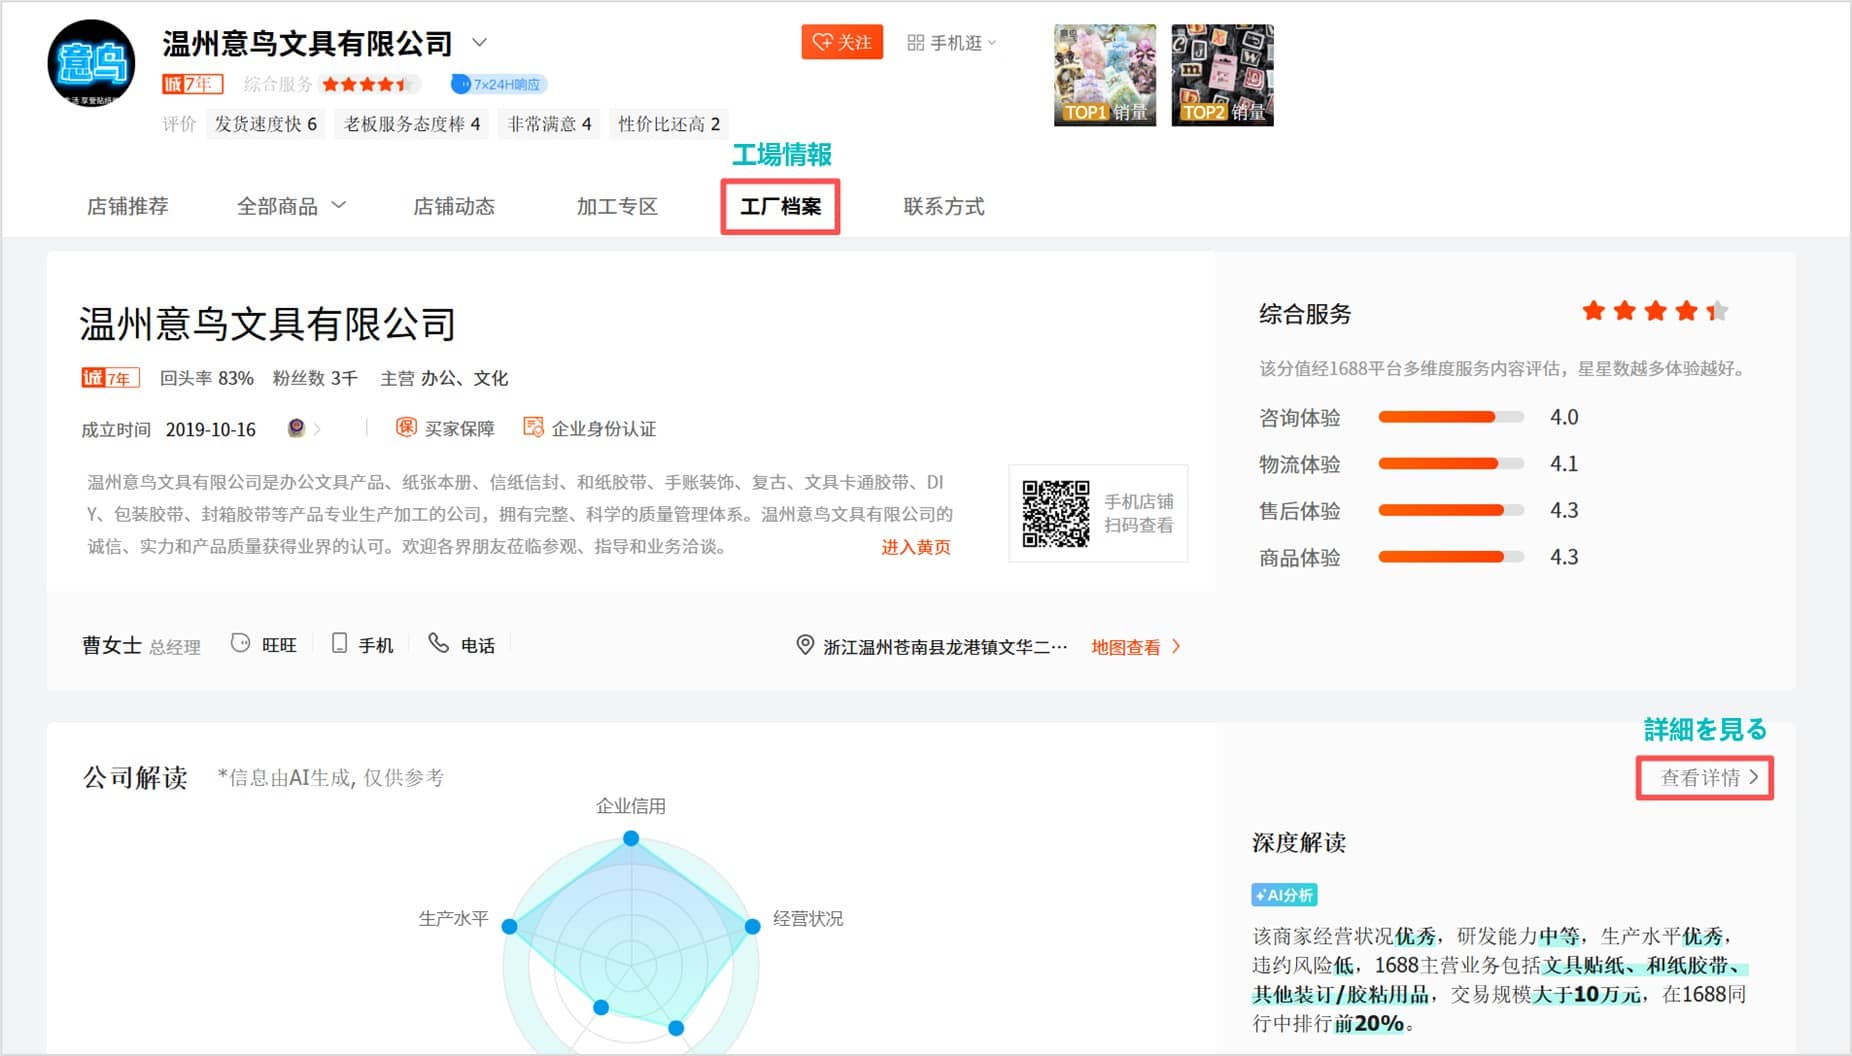Open the 查看详情 details link

pyautogui.click(x=1706, y=778)
